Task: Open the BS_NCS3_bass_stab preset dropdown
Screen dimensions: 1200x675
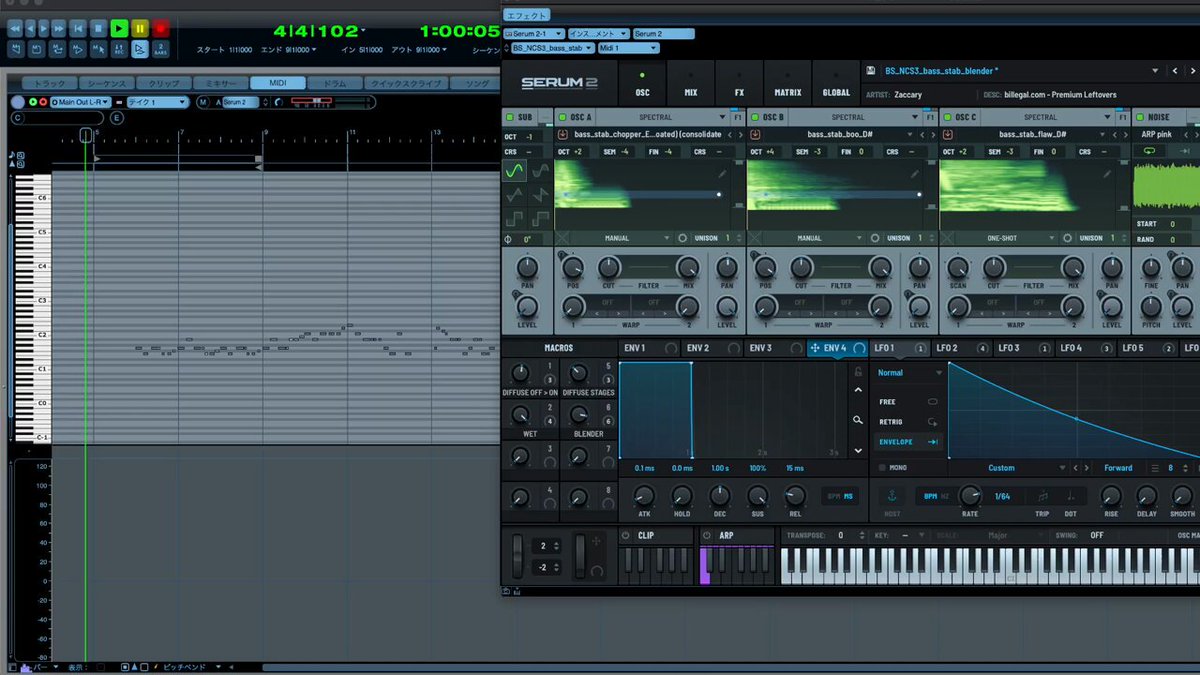Action: click(x=553, y=47)
